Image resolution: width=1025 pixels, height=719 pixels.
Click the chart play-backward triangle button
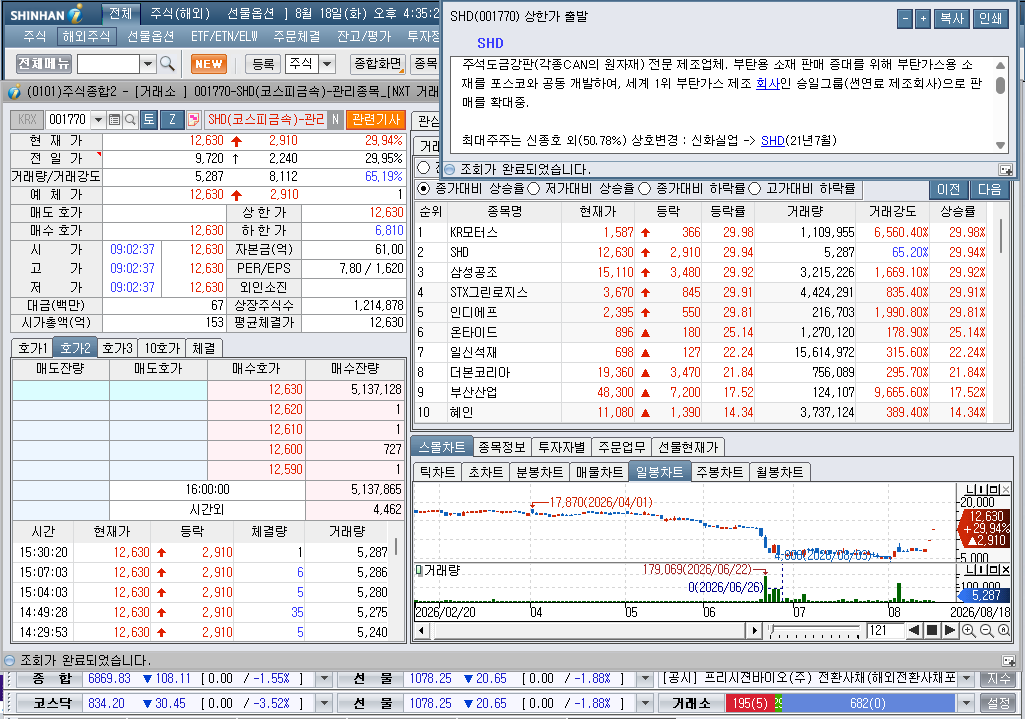915,631
